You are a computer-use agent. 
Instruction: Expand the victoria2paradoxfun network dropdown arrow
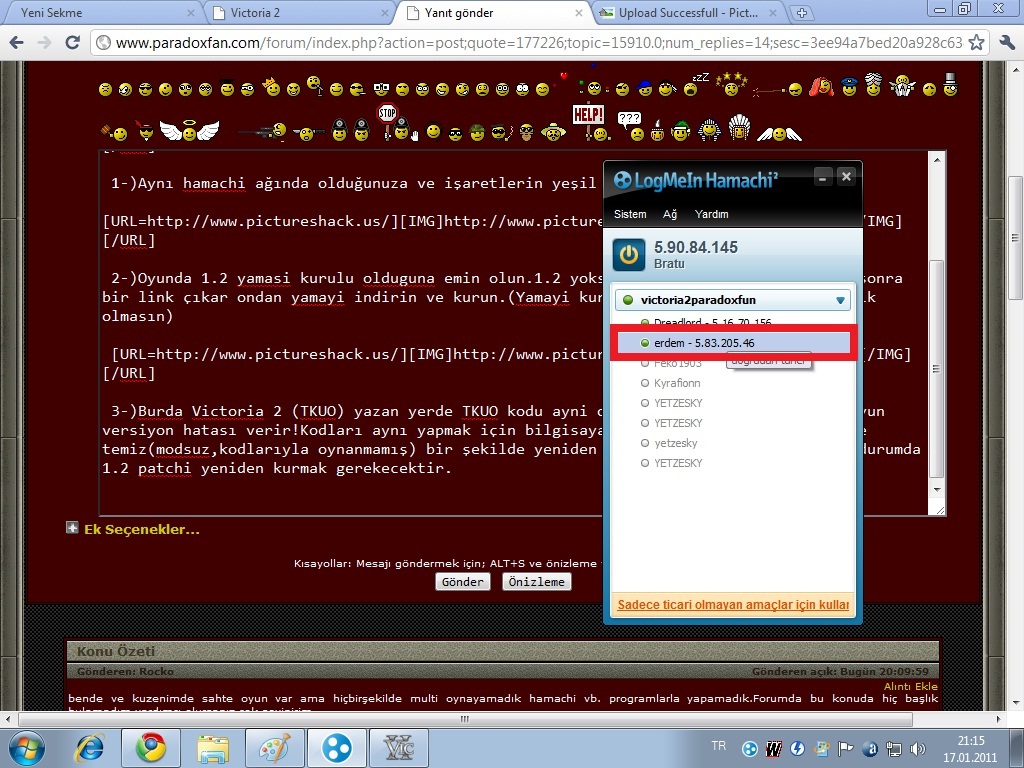(840, 300)
